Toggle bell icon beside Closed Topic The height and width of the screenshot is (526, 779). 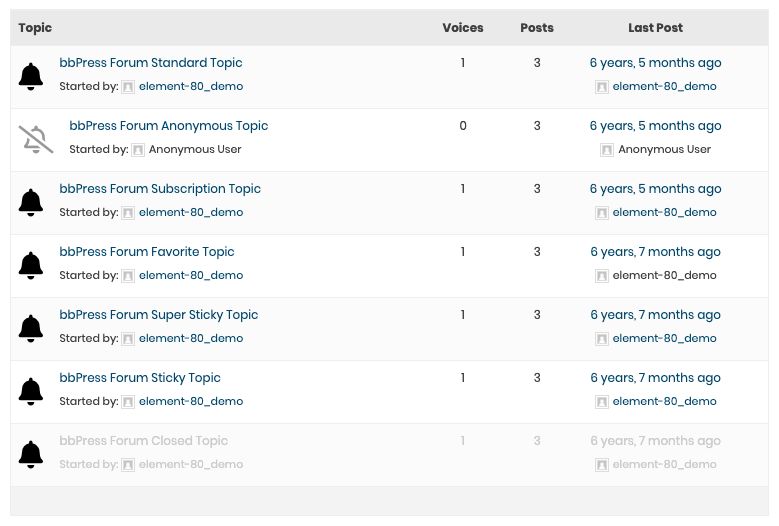click(x=31, y=455)
